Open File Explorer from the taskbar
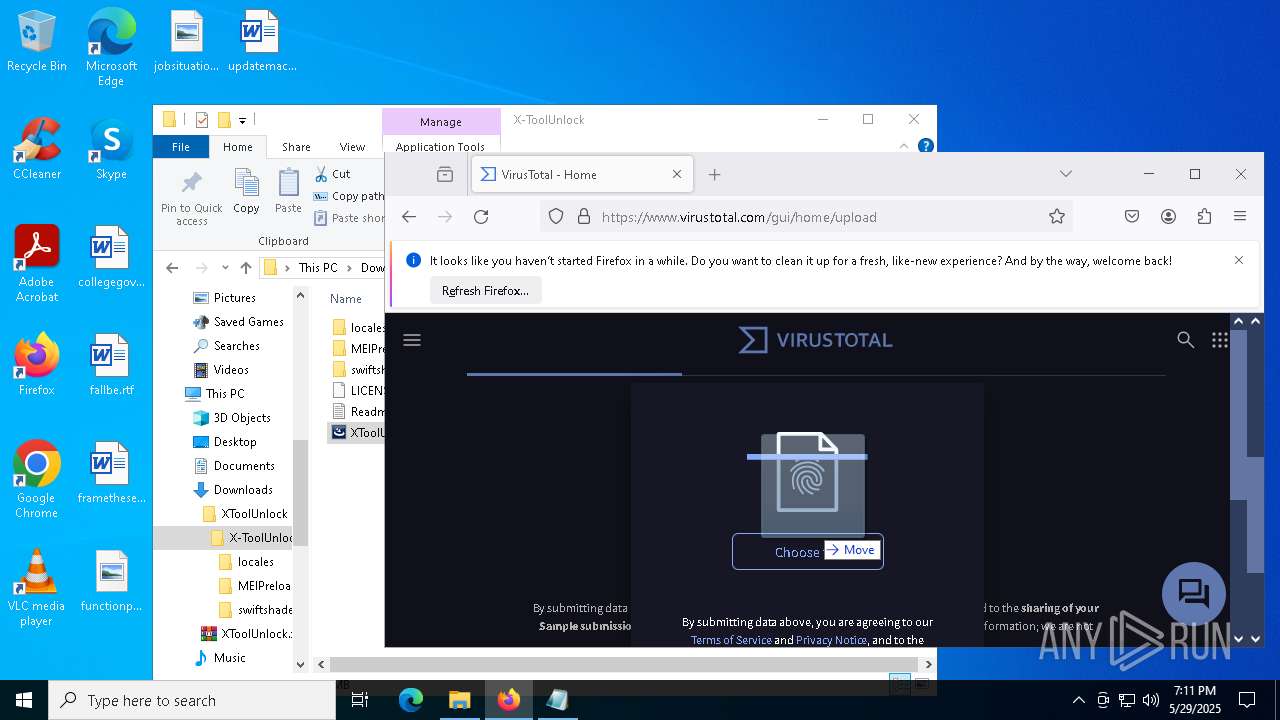The height and width of the screenshot is (720, 1280). [x=459, y=700]
